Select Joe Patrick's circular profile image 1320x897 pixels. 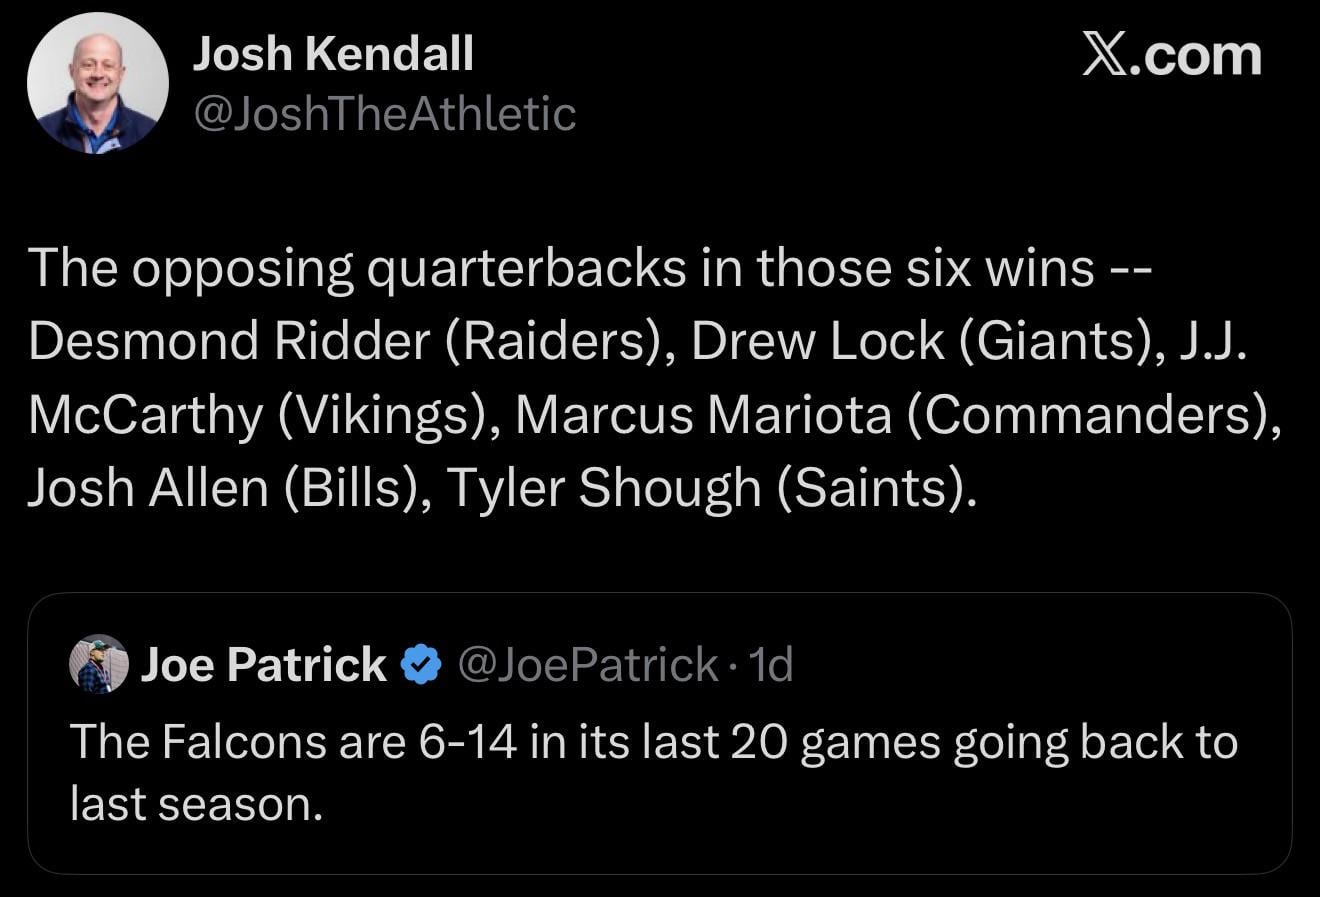click(98, 662)
